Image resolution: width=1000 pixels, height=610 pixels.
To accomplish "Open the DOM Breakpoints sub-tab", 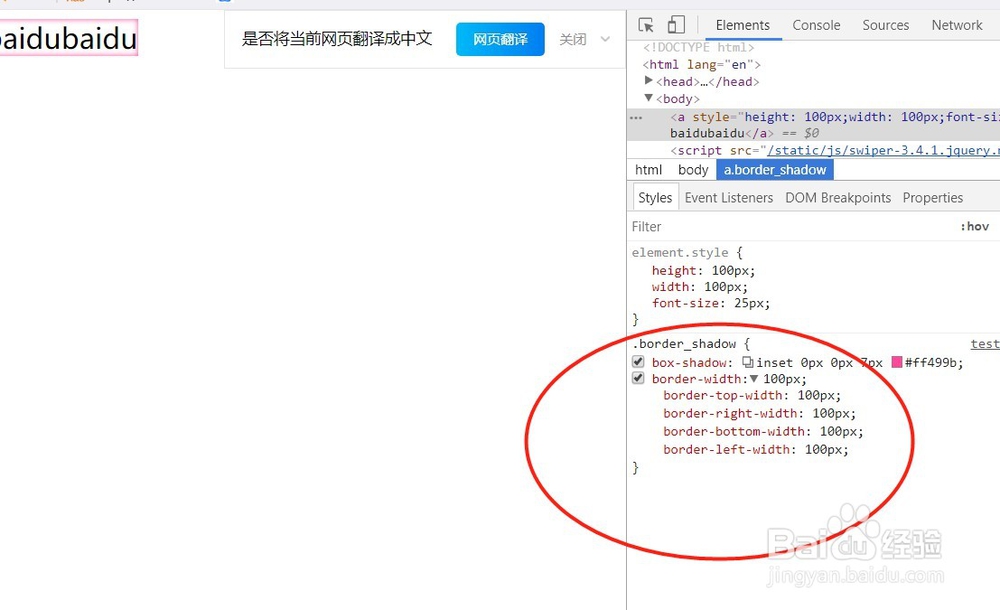I will pos(838,198).
